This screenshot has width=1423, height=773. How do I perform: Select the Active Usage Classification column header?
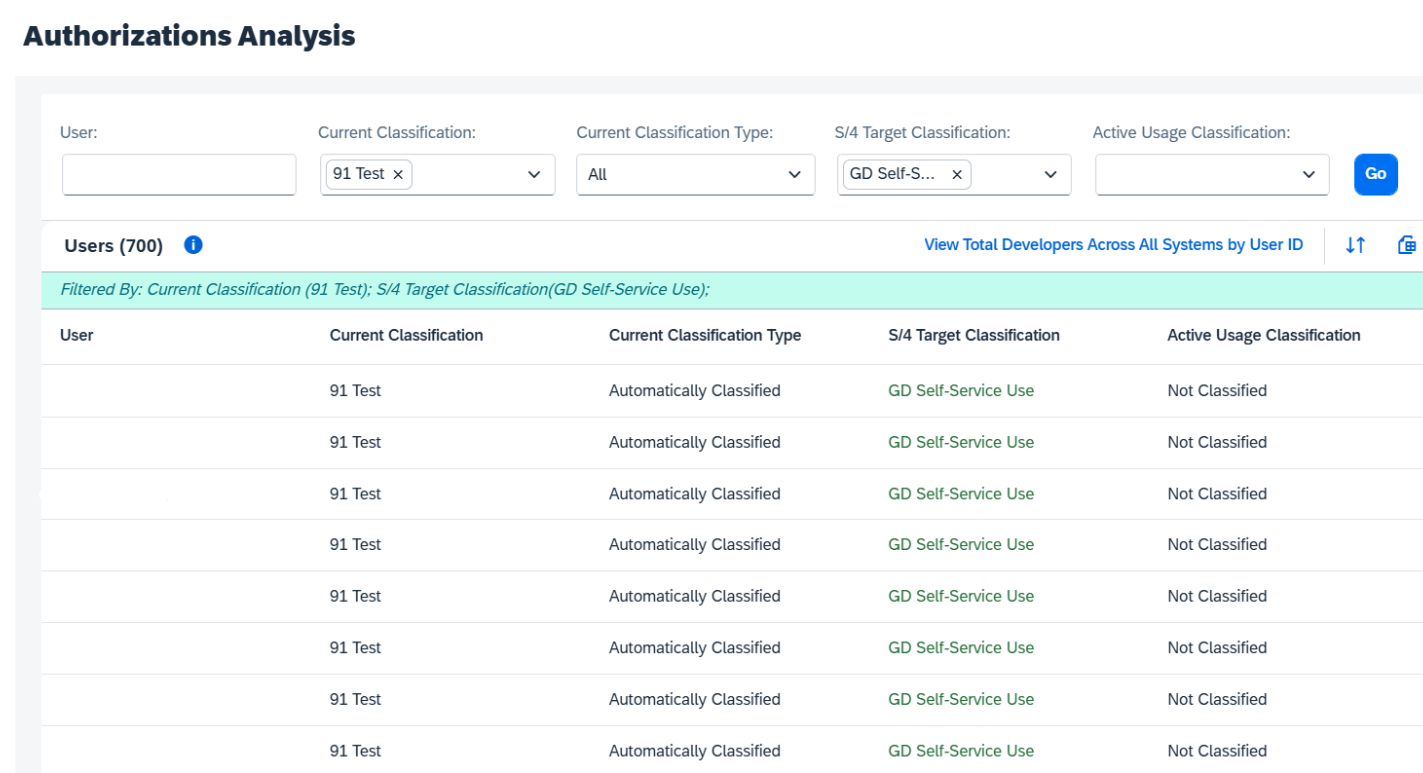1263,336
